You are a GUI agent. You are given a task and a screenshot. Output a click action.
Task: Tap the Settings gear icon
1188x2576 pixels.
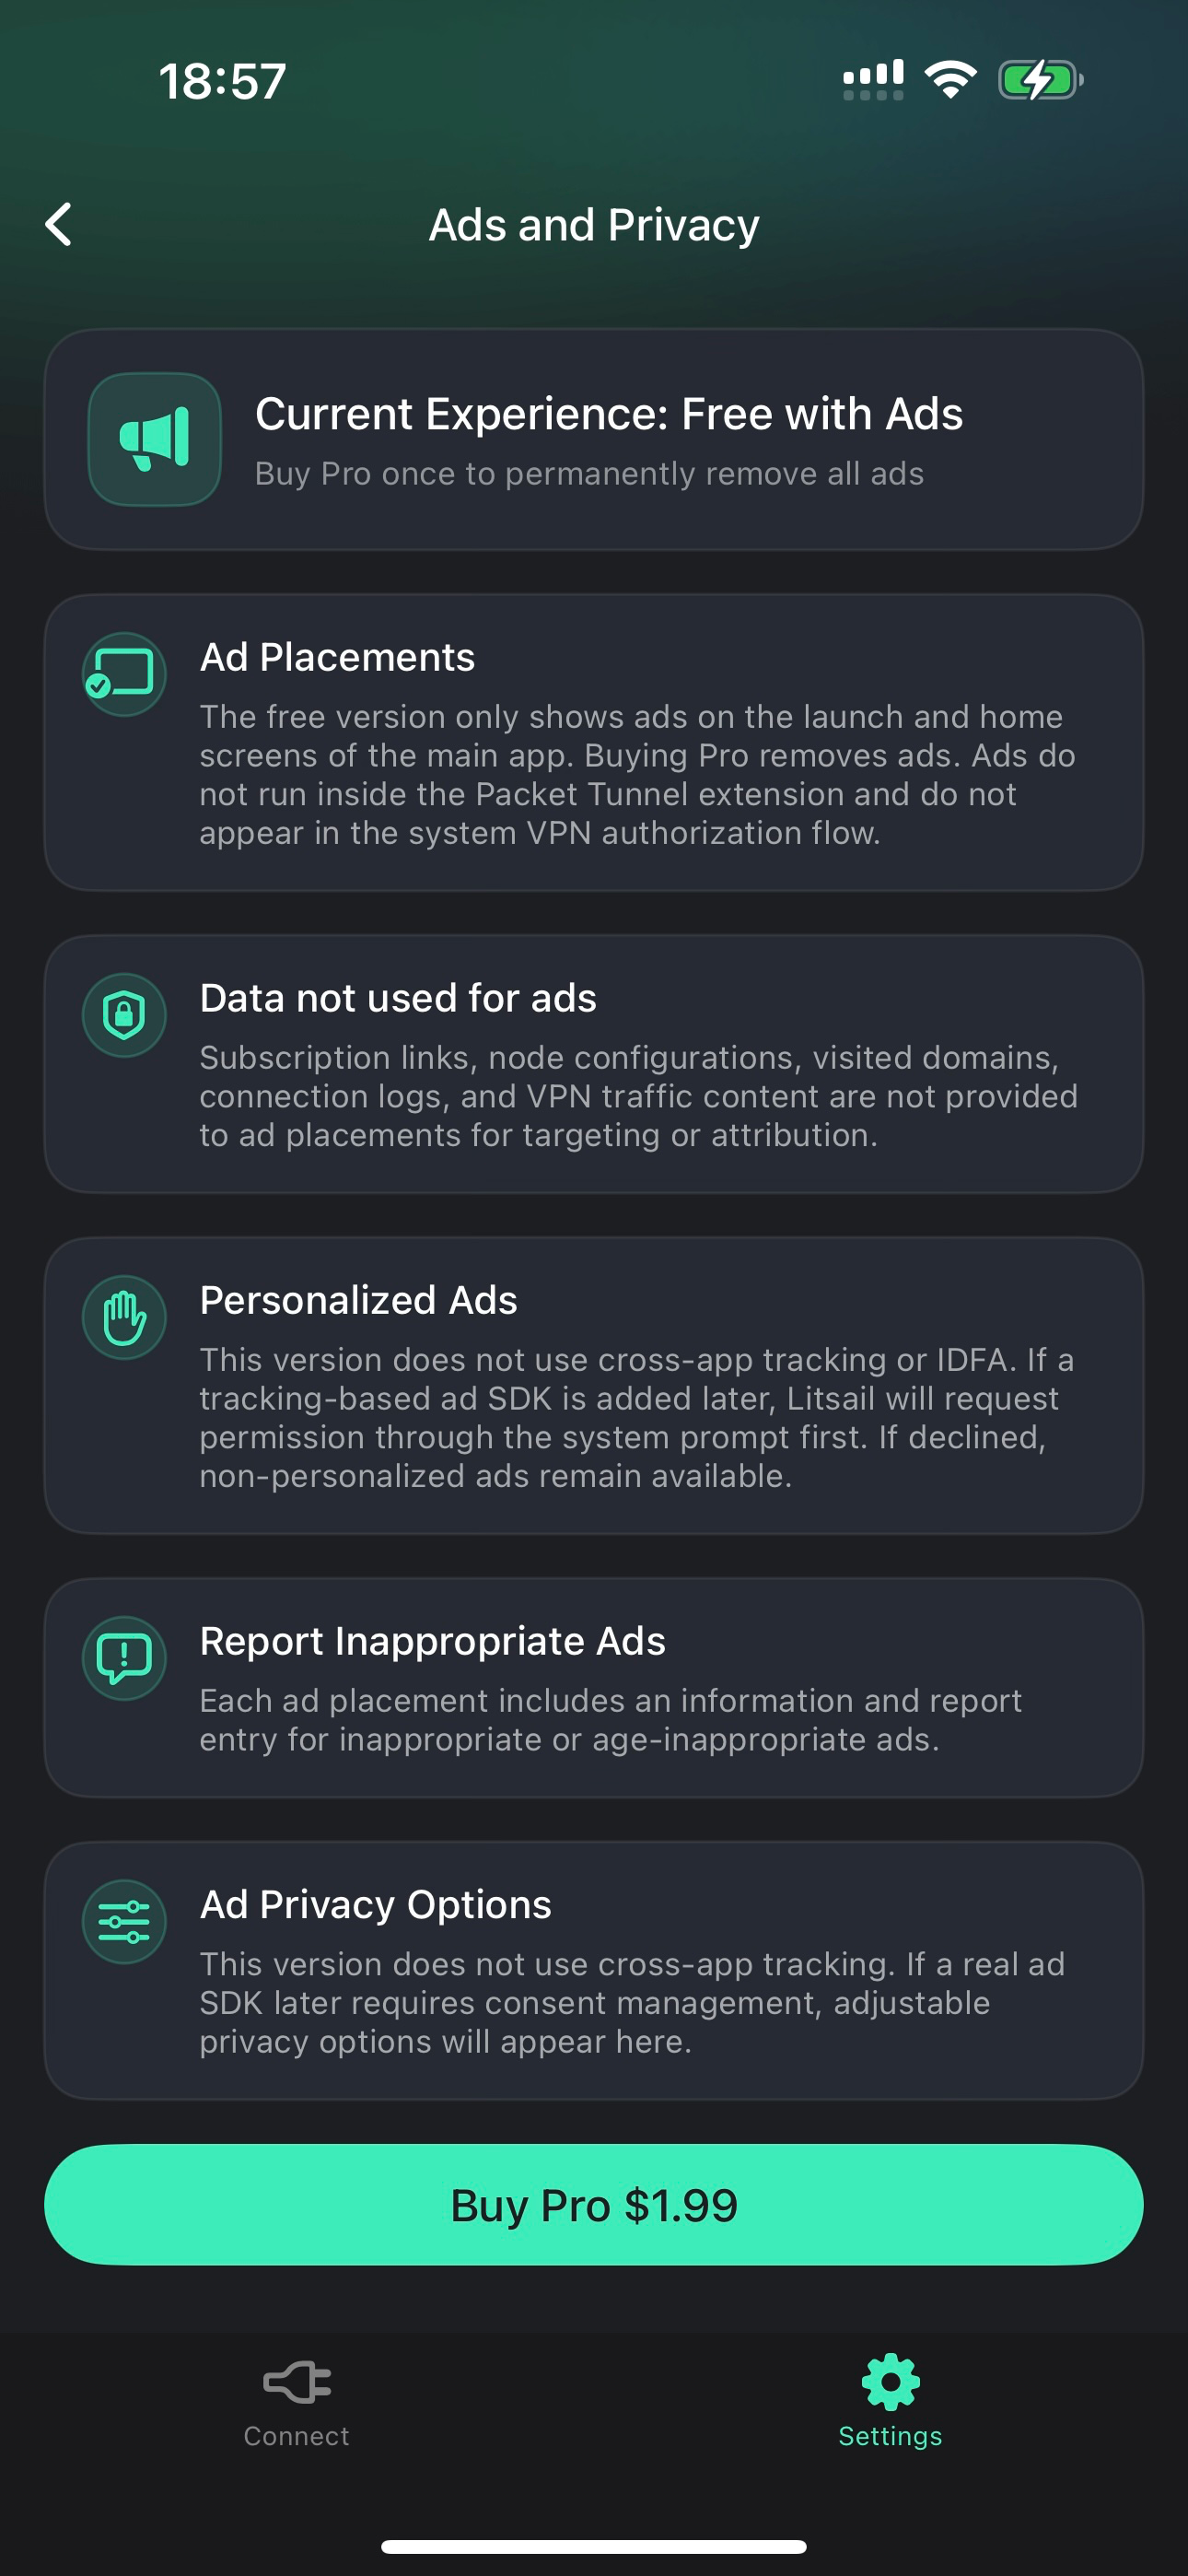pyautogui.click(x=890, y=2382)
